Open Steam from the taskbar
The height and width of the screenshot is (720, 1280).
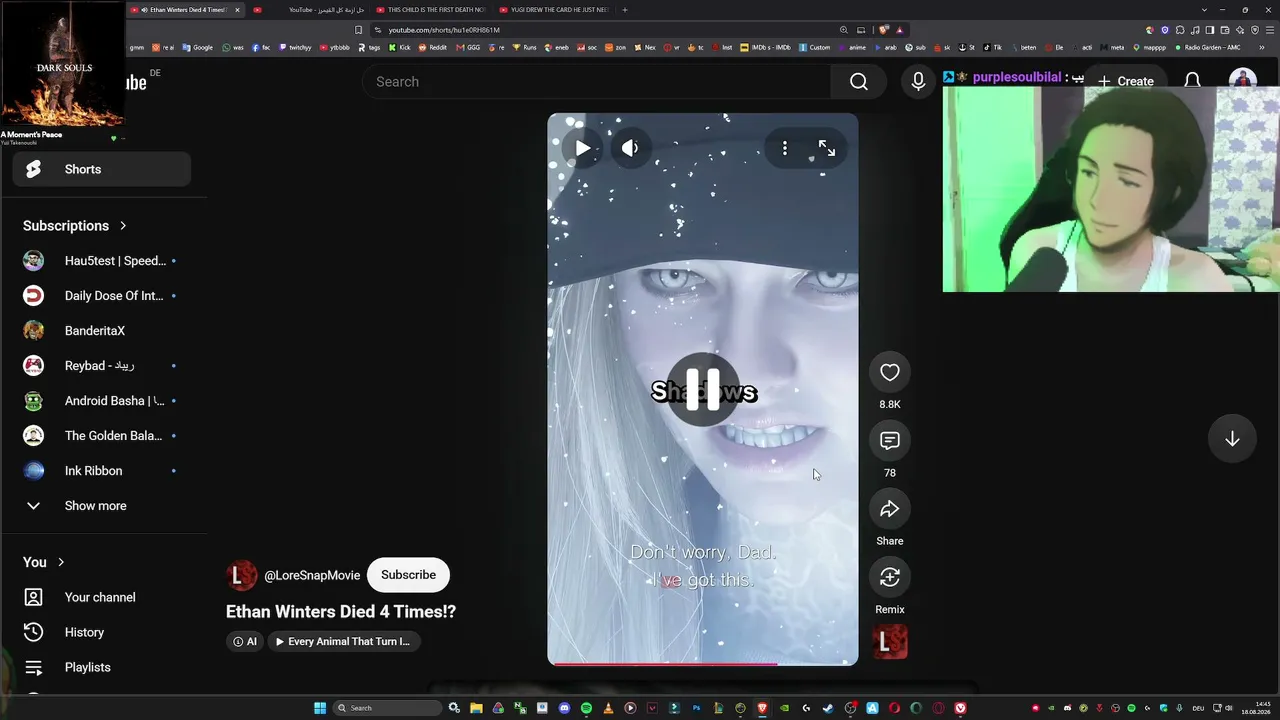pyautogui.click(x=828, y=708)
